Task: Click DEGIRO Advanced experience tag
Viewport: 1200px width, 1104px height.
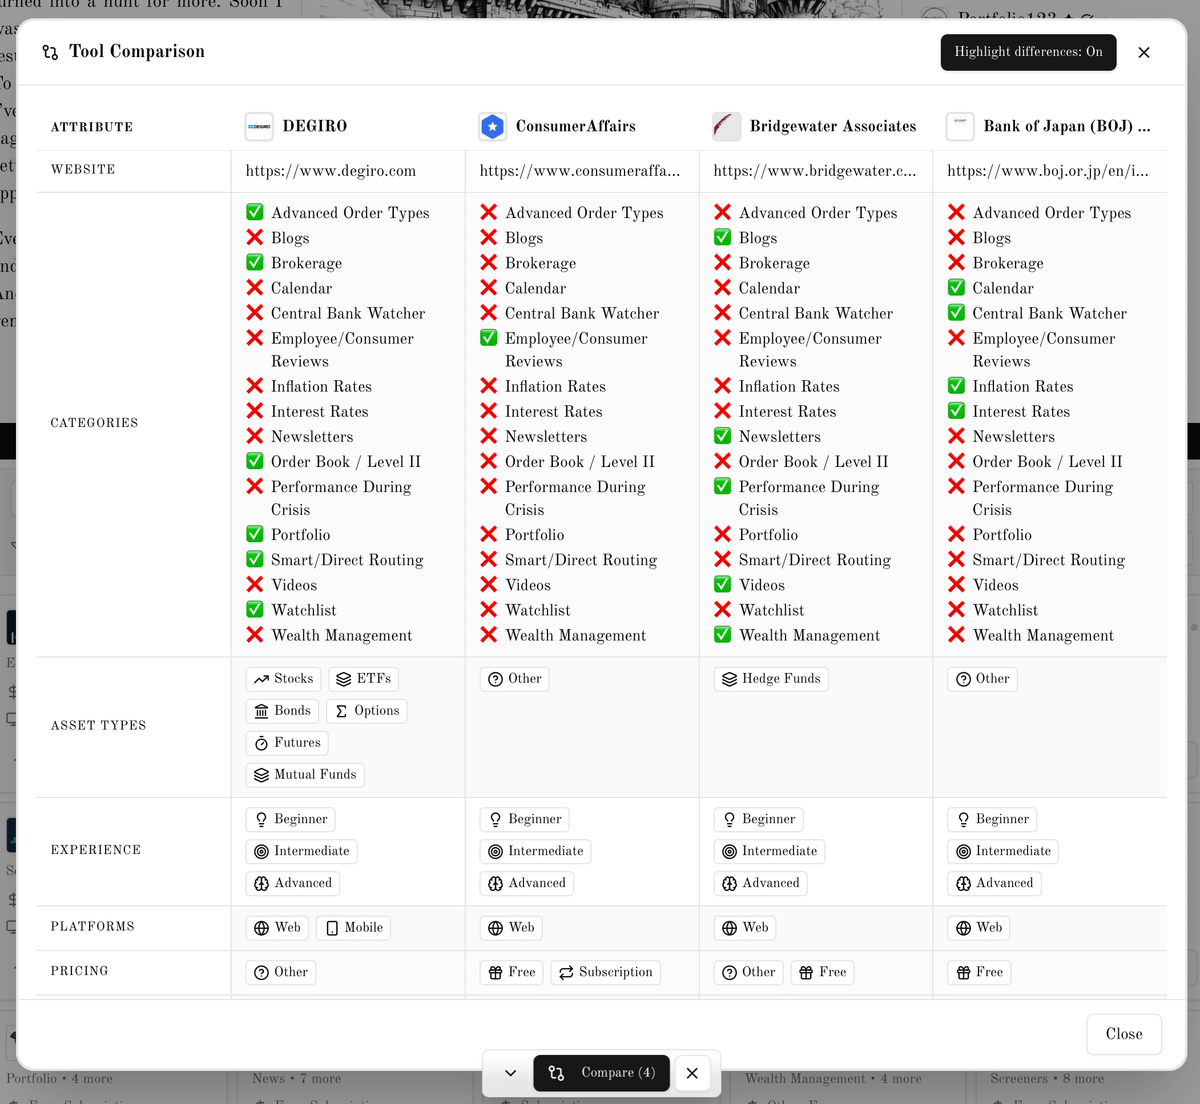Action: point(292,884)
